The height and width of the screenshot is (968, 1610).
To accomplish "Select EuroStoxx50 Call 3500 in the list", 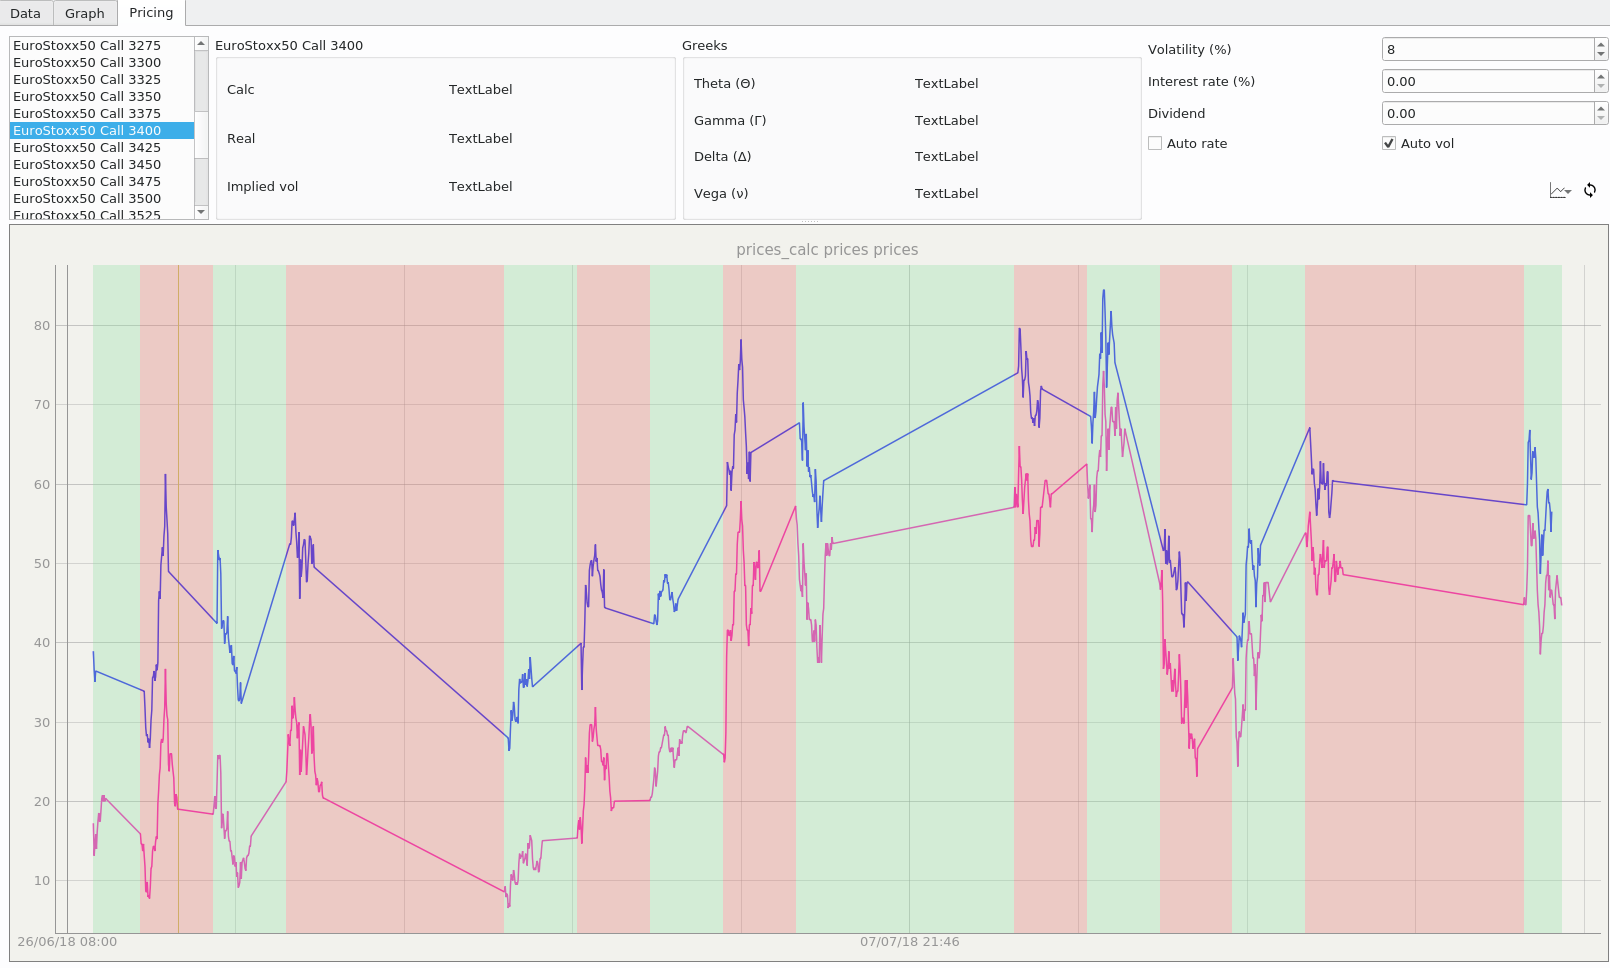I will click(x=102, y=198).
